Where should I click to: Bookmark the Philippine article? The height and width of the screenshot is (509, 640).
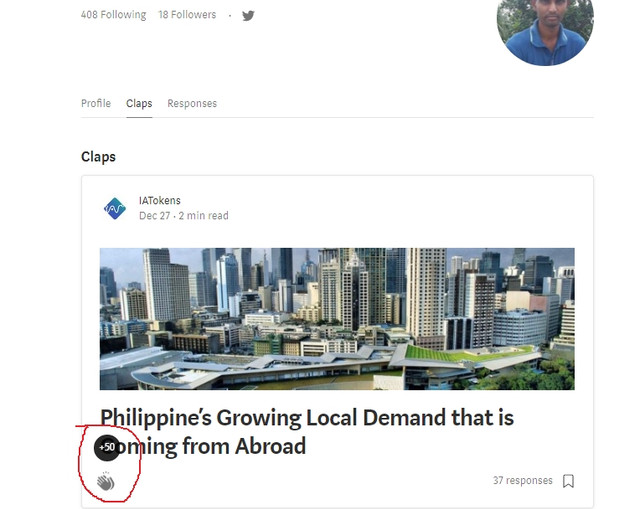[x=568, y=481]
